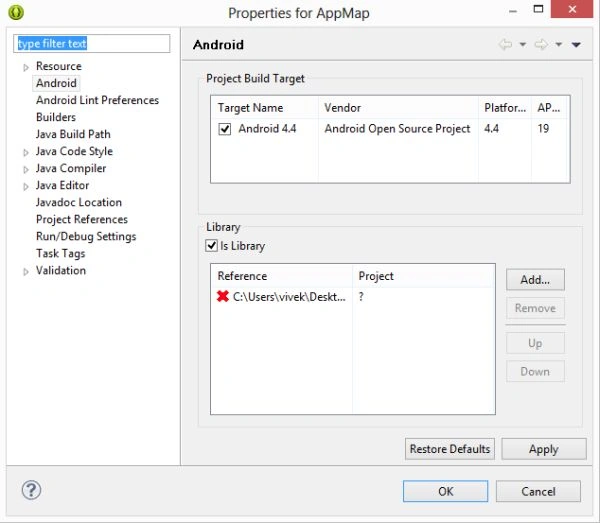Viewport: 600px width, 523px height.
Task: Select Java Compiler label
Action: coord(71,168)
